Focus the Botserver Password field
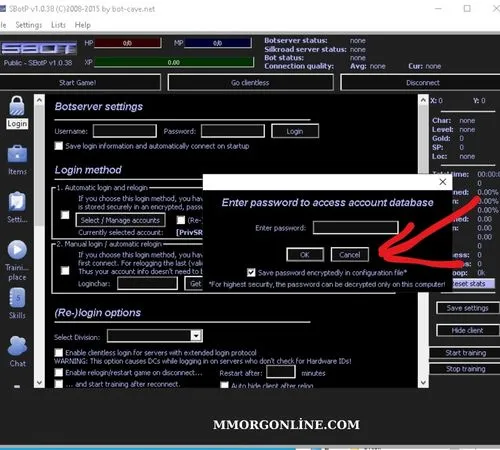The height and width of the screenshot is (450, 500). pyautogui.click(x=233, y=131)
